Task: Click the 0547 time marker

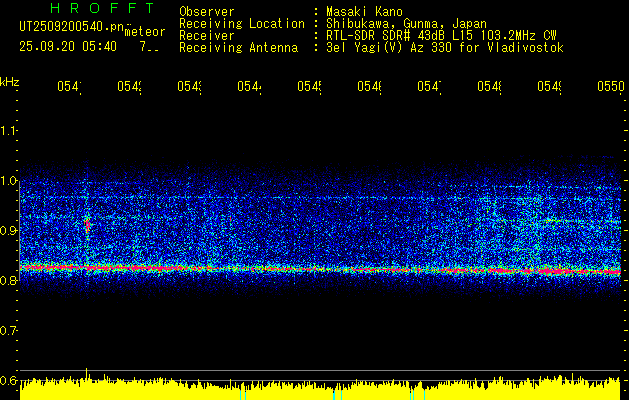Action: [x=430, y=86]
